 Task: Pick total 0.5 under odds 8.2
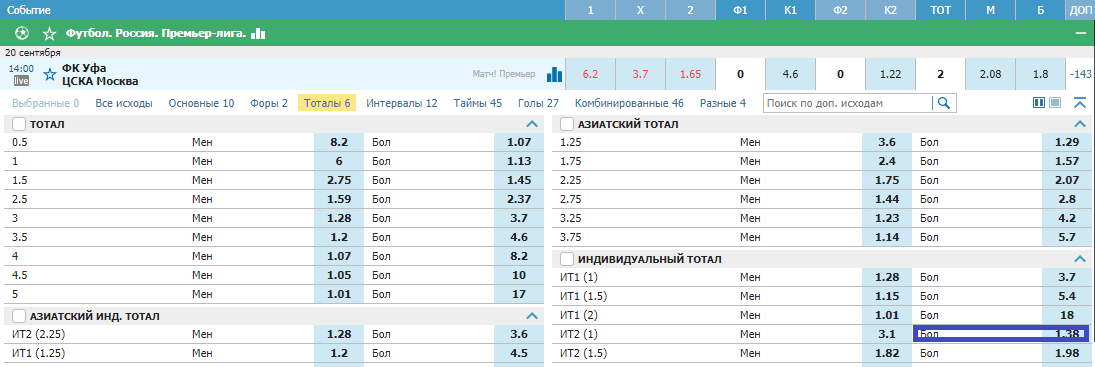click(x=339, y=142)
